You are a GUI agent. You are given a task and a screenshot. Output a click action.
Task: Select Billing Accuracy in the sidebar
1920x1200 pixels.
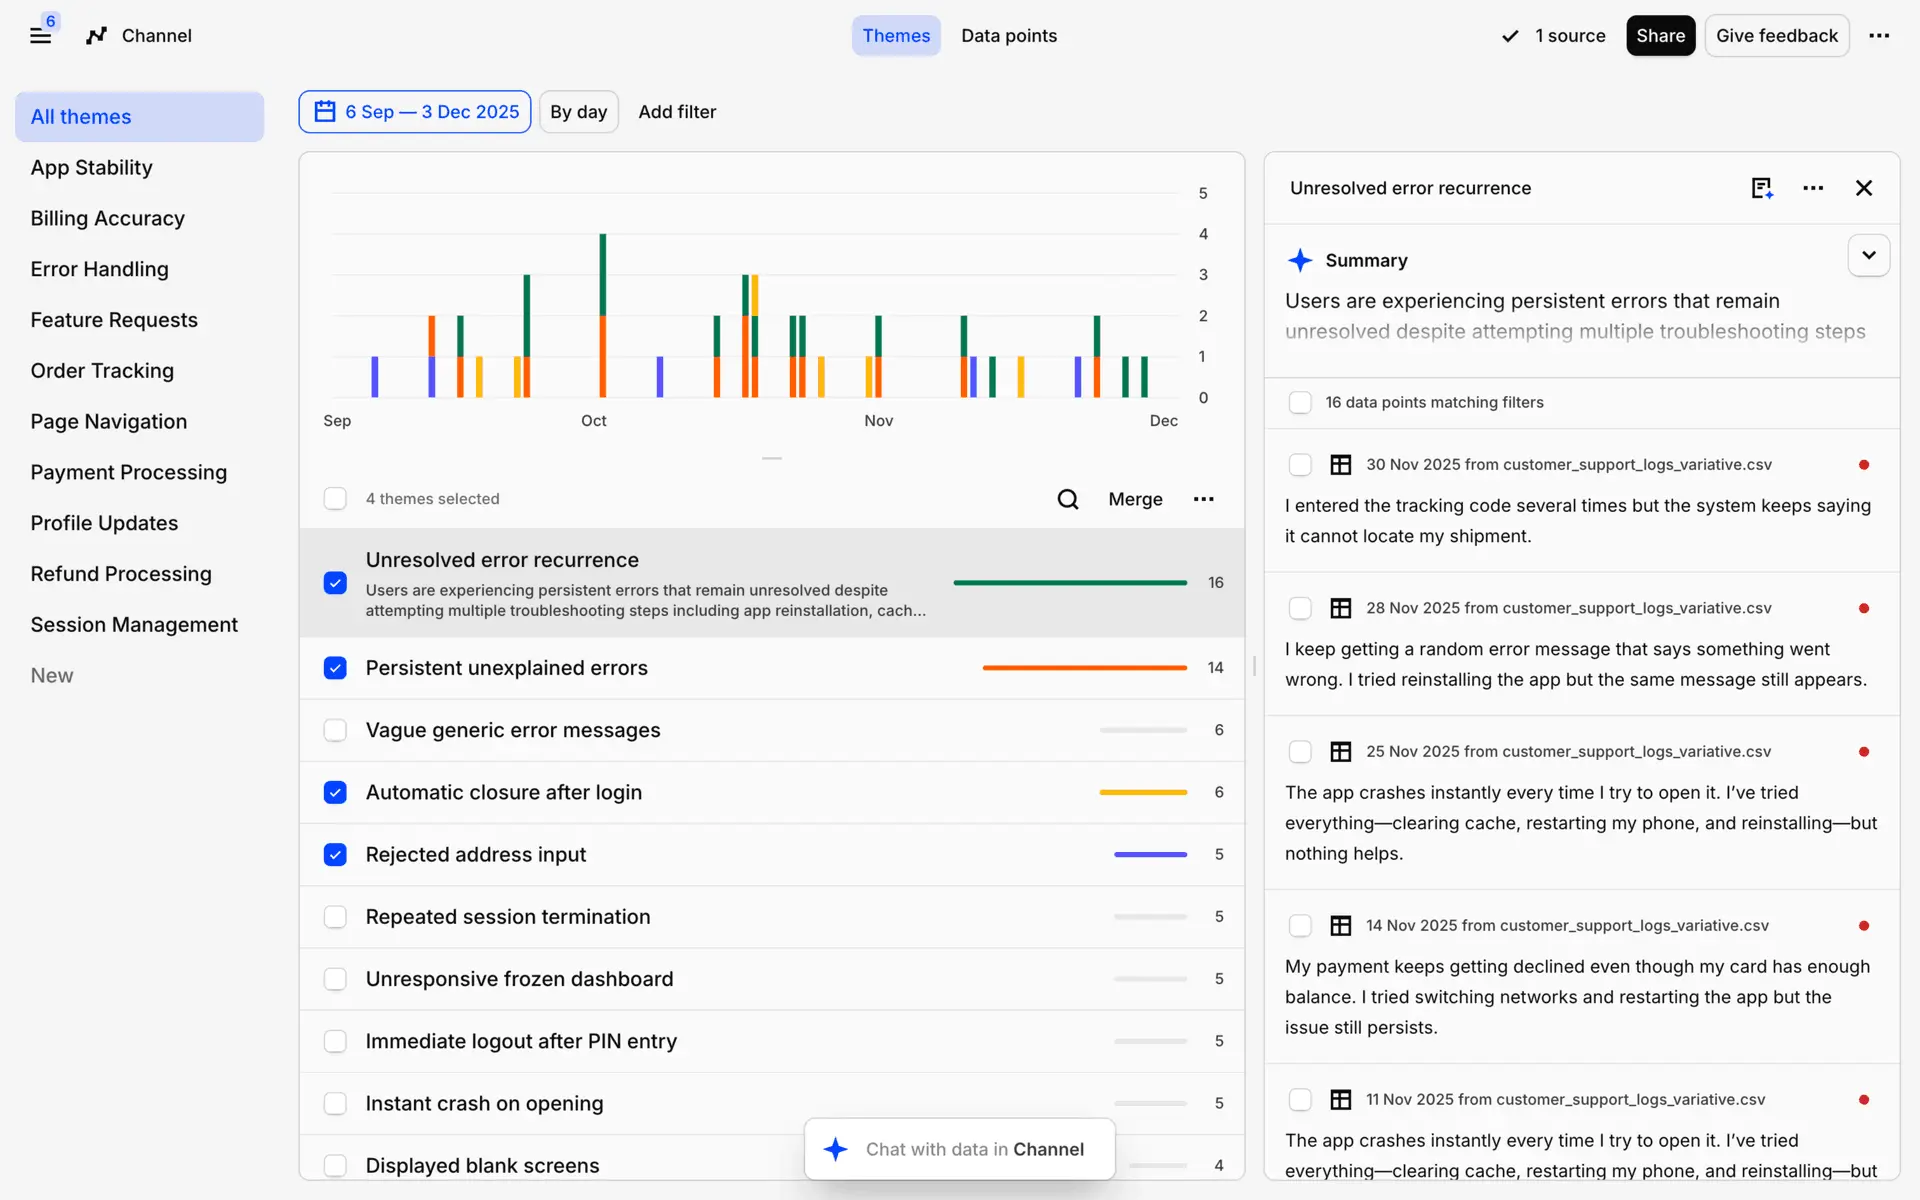coord(108,218)
